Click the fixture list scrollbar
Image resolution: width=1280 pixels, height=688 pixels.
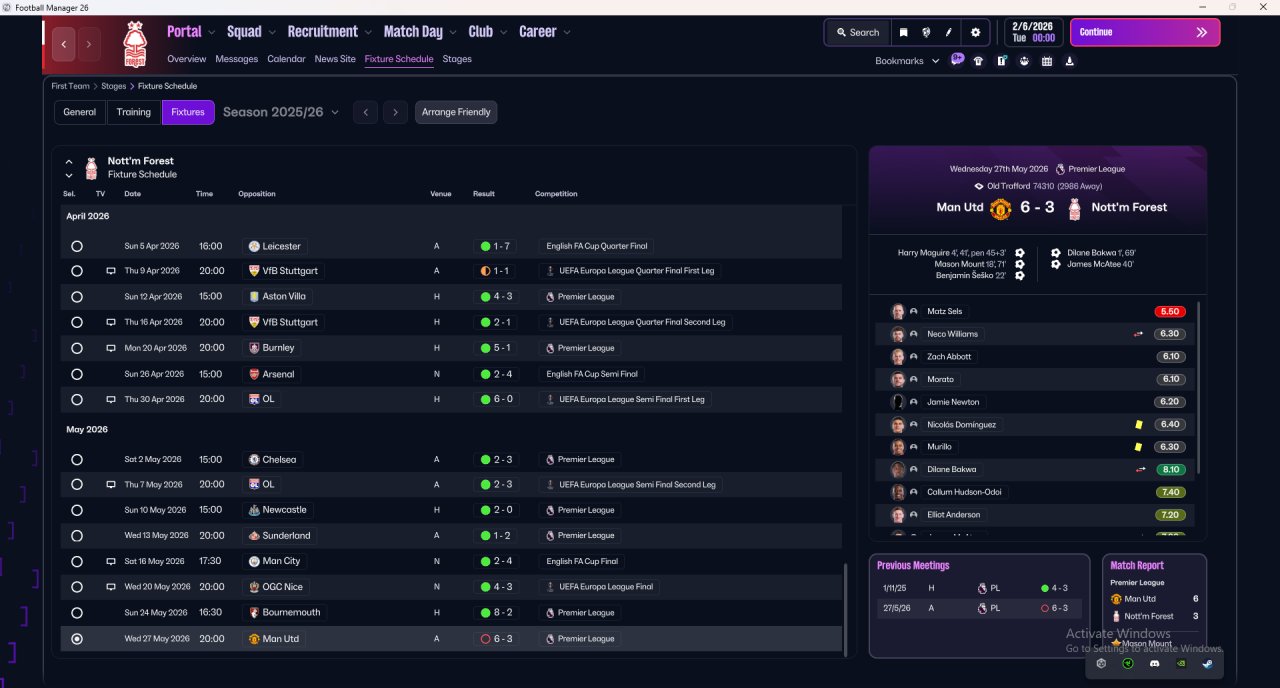846,608
